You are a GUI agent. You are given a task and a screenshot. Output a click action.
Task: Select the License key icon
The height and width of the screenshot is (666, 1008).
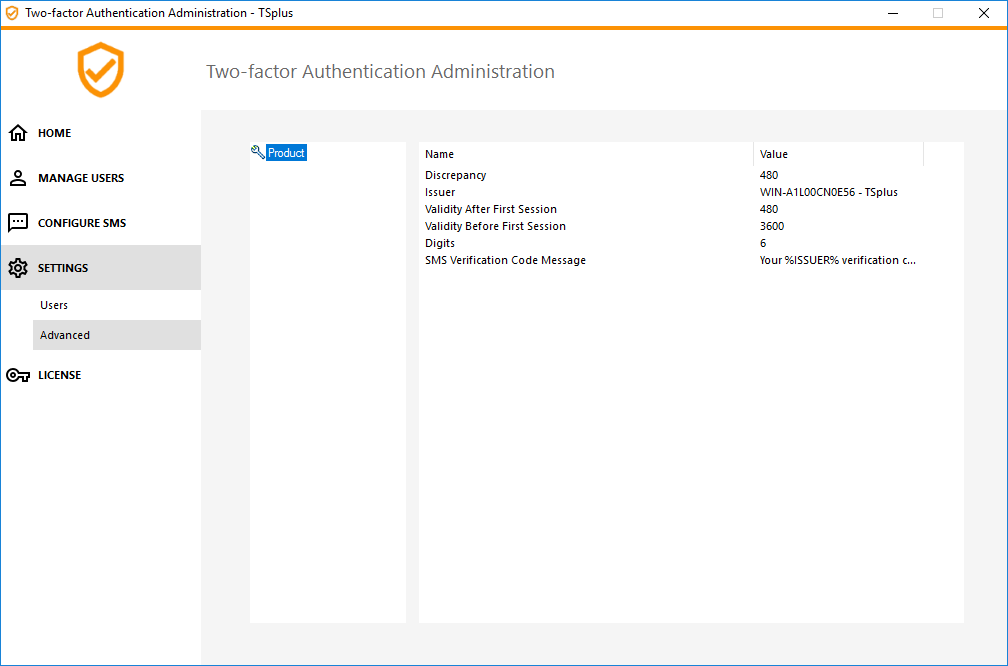coord(17,374)
